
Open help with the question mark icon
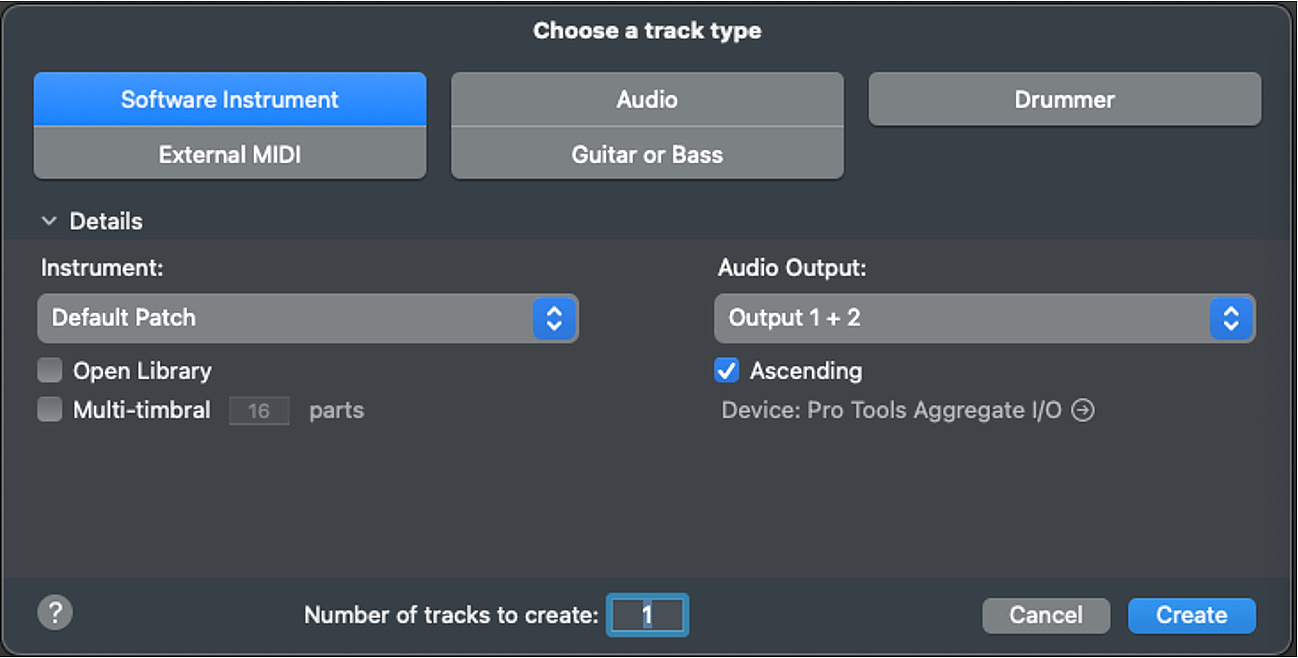55,612
